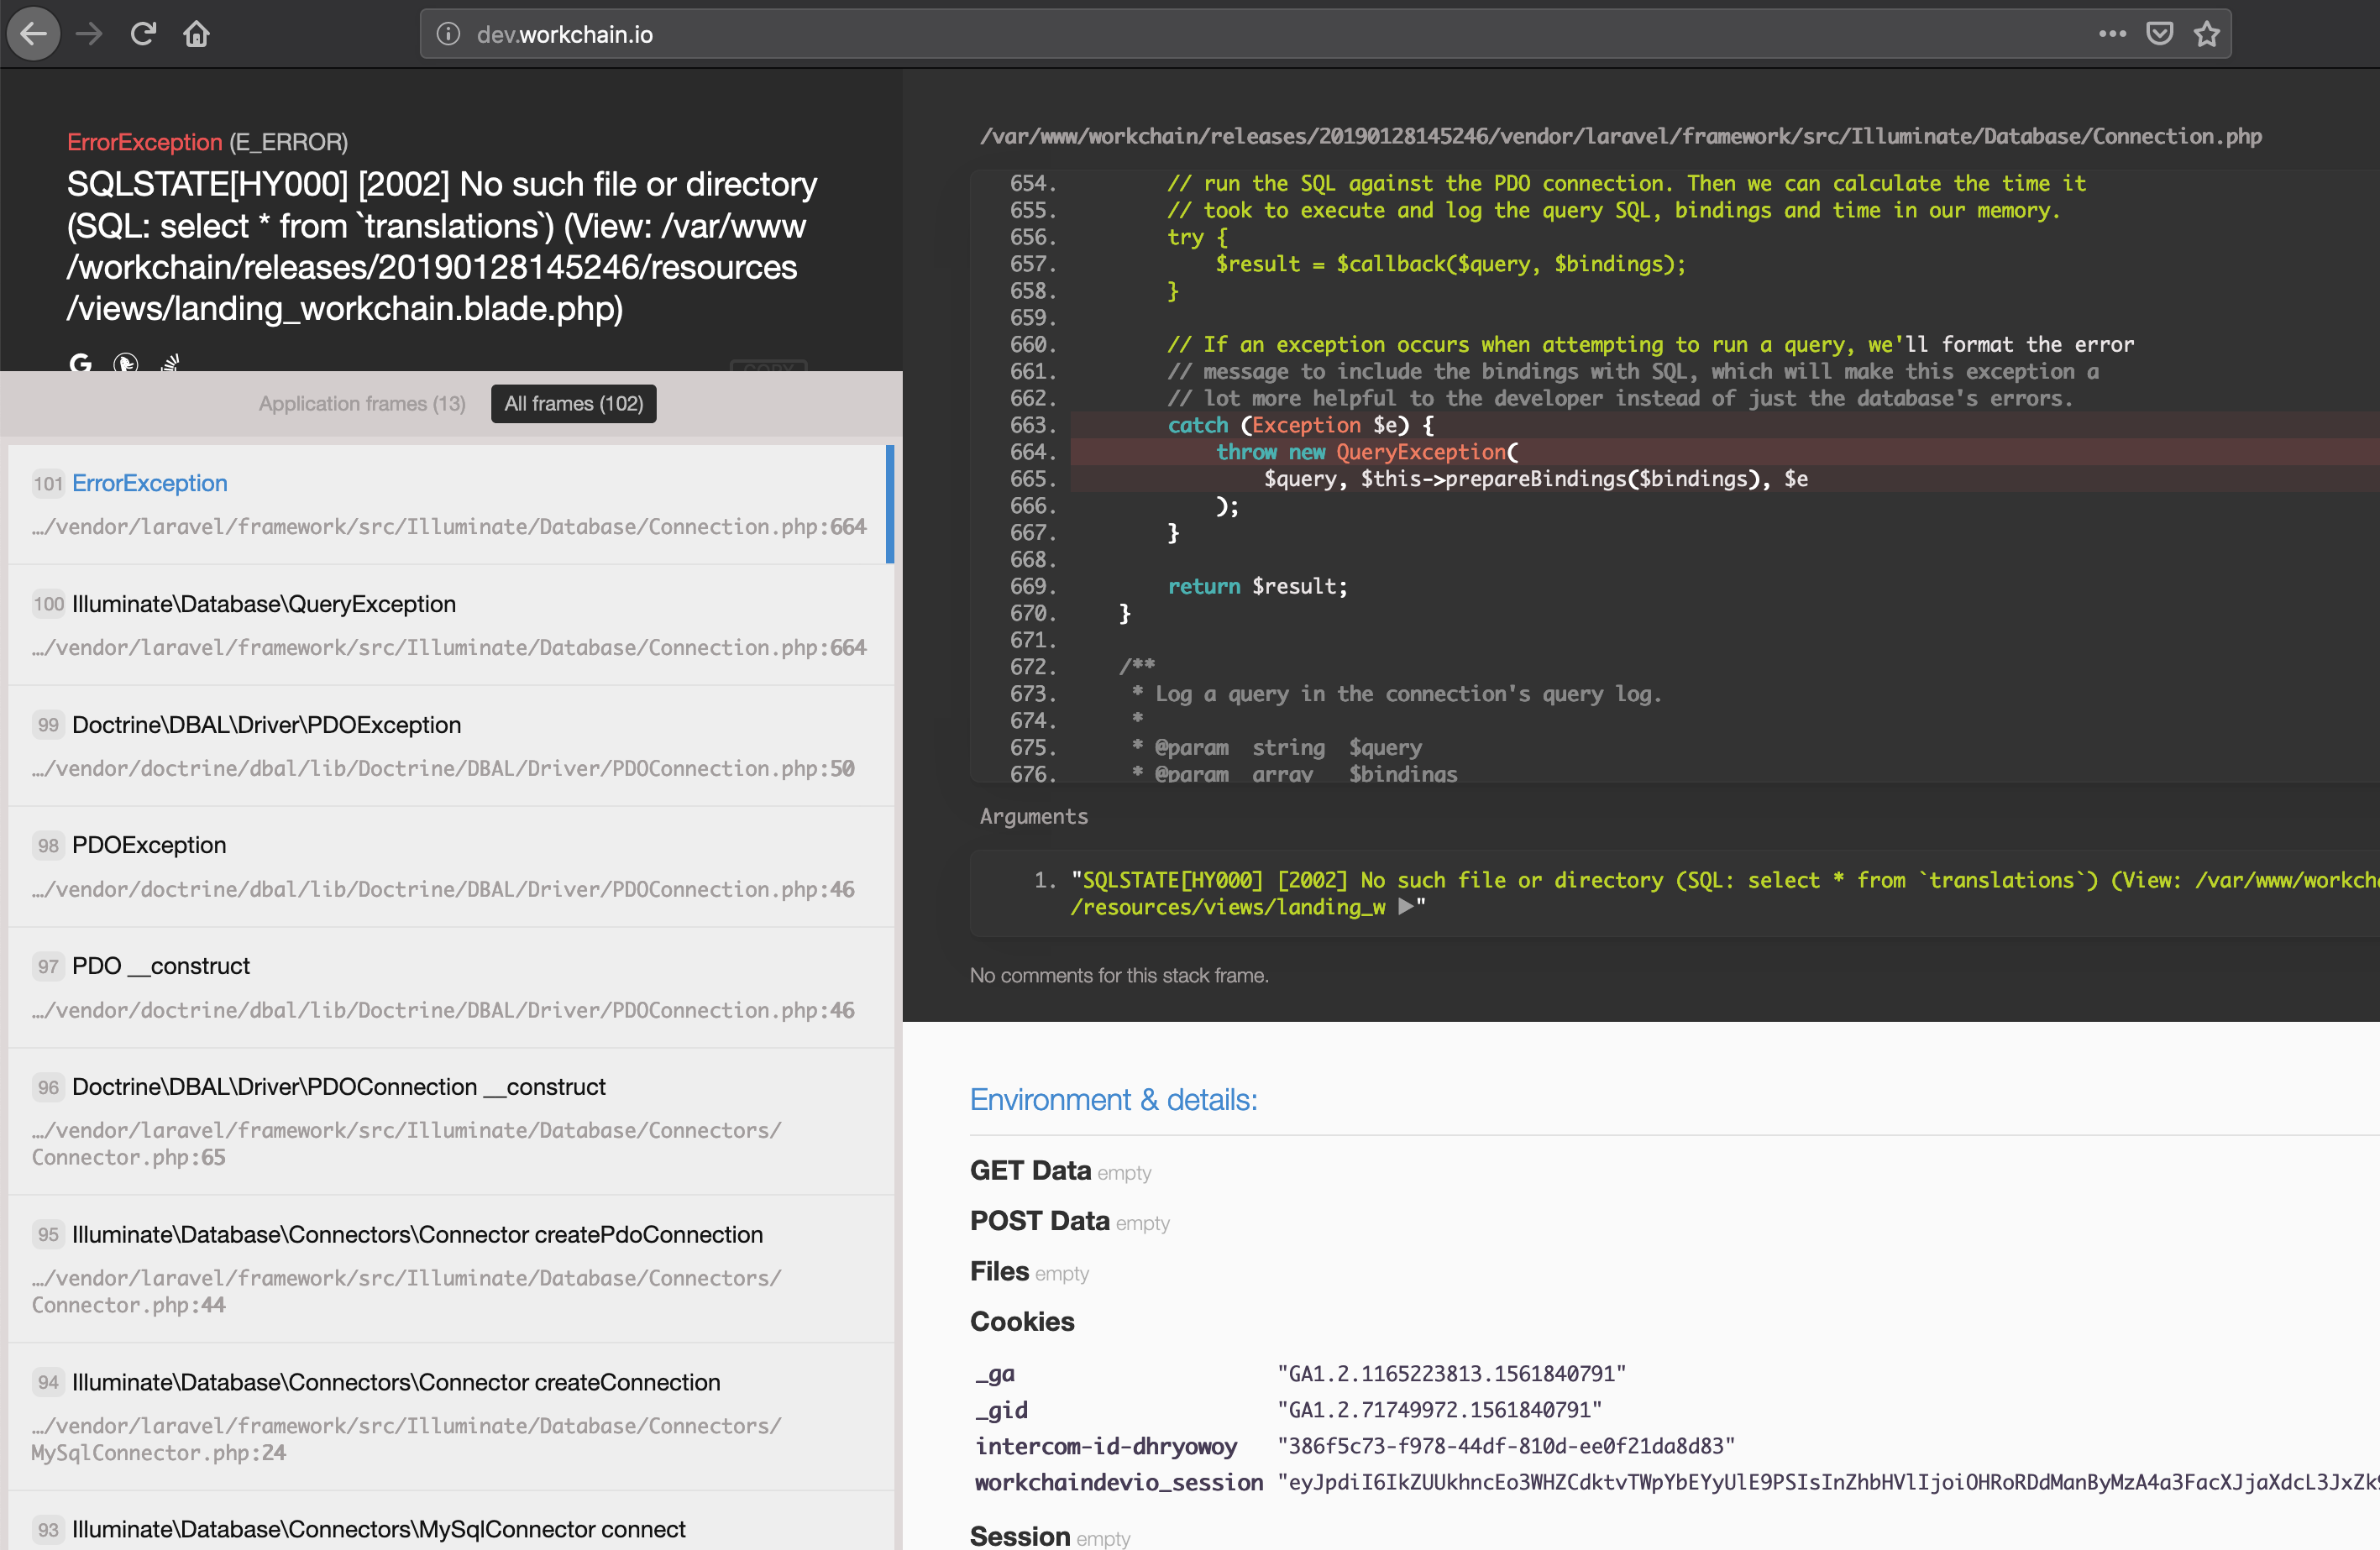
Task: Open page actions three-dots menu
Action: (x=2112, y=34)
